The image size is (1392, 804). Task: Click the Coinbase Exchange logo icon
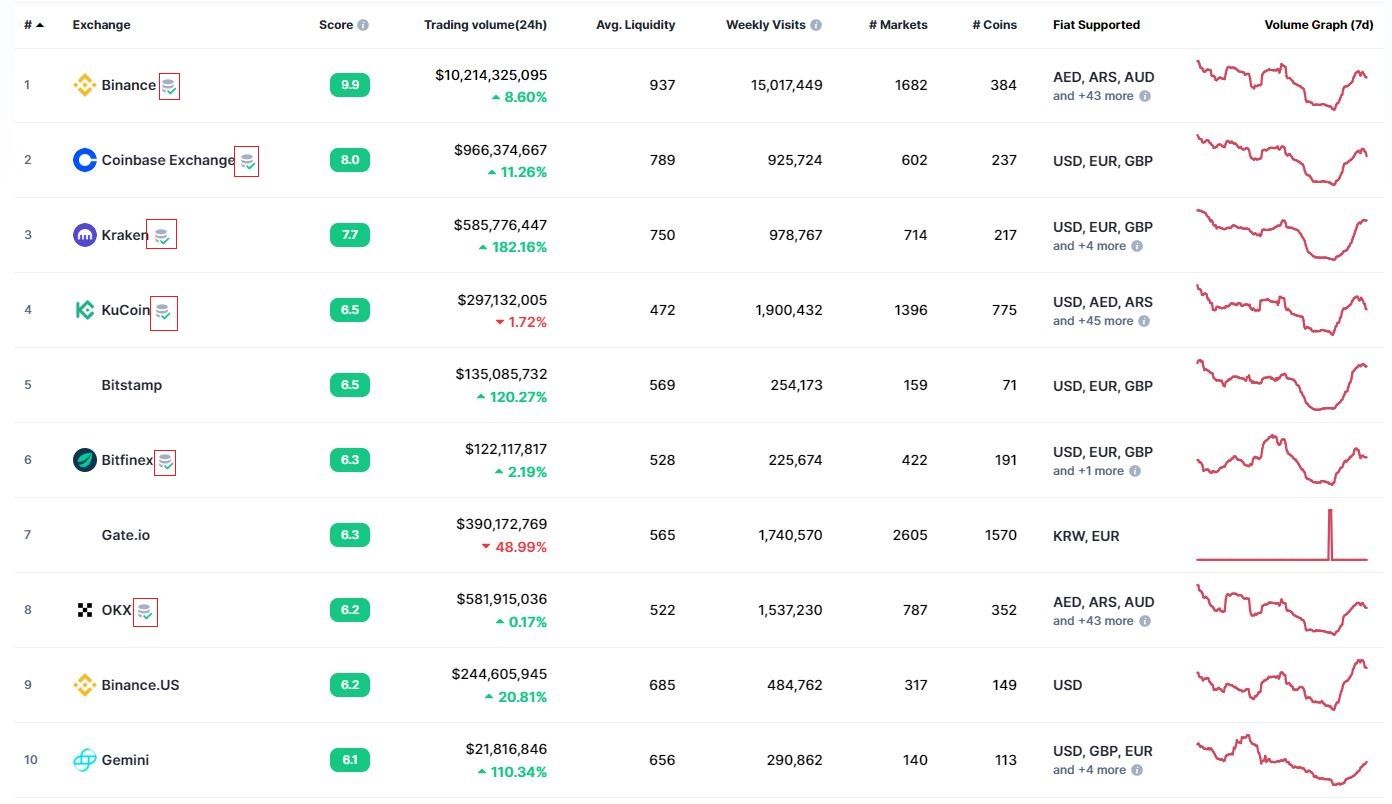tap(85, 160)
